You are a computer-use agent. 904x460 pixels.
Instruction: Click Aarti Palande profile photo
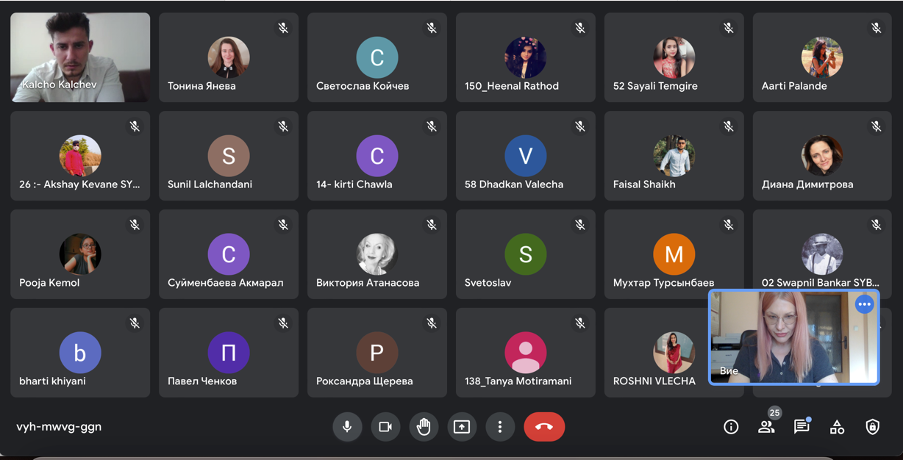822,57
